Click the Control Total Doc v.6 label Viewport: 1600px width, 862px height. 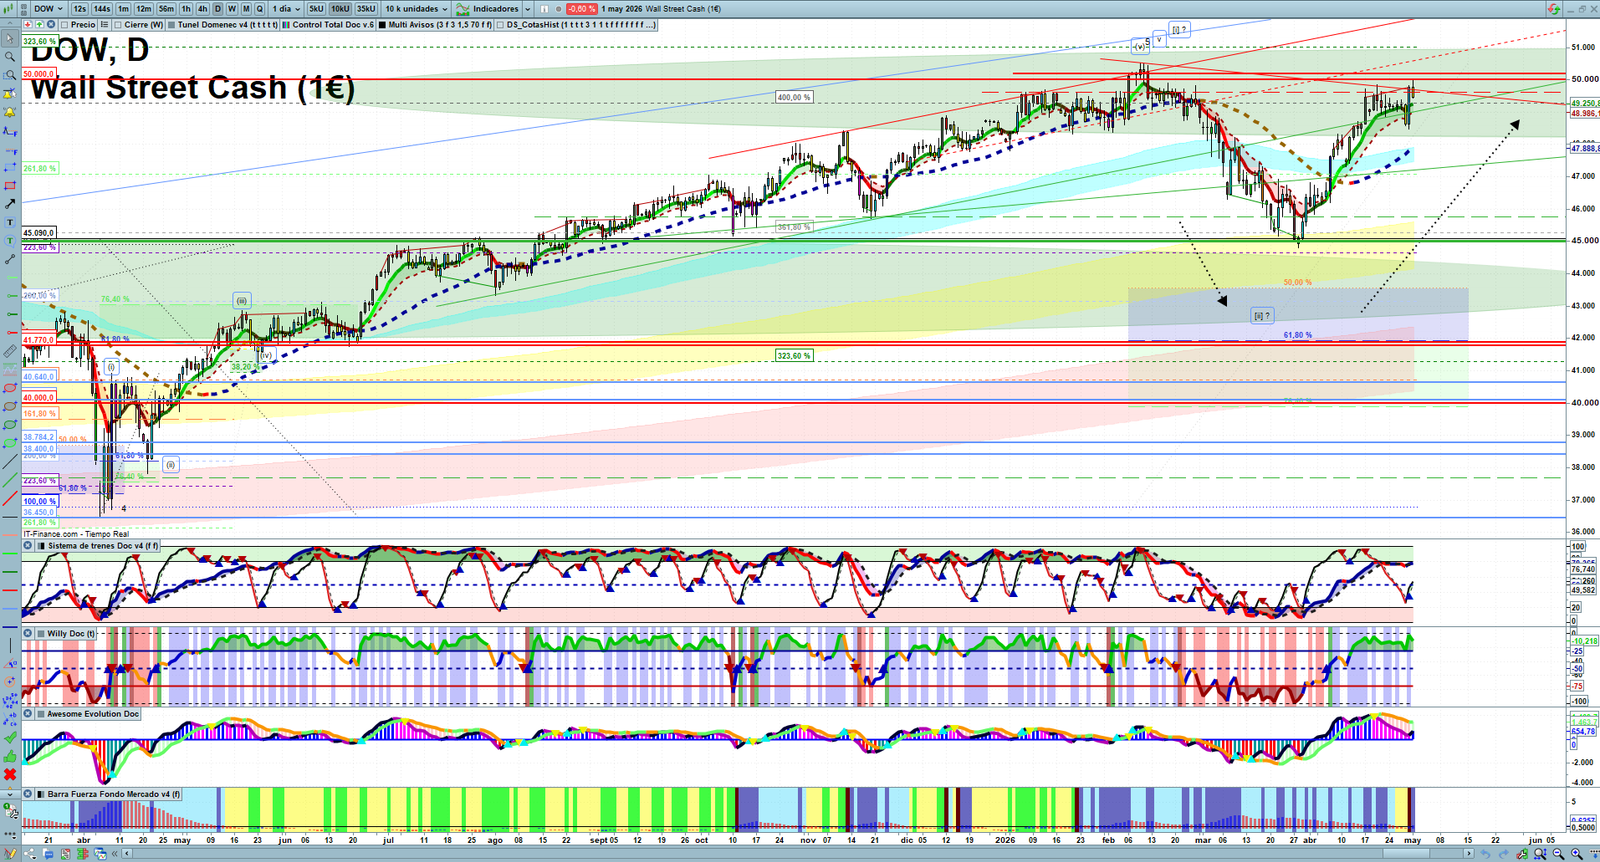pos(333,24)
